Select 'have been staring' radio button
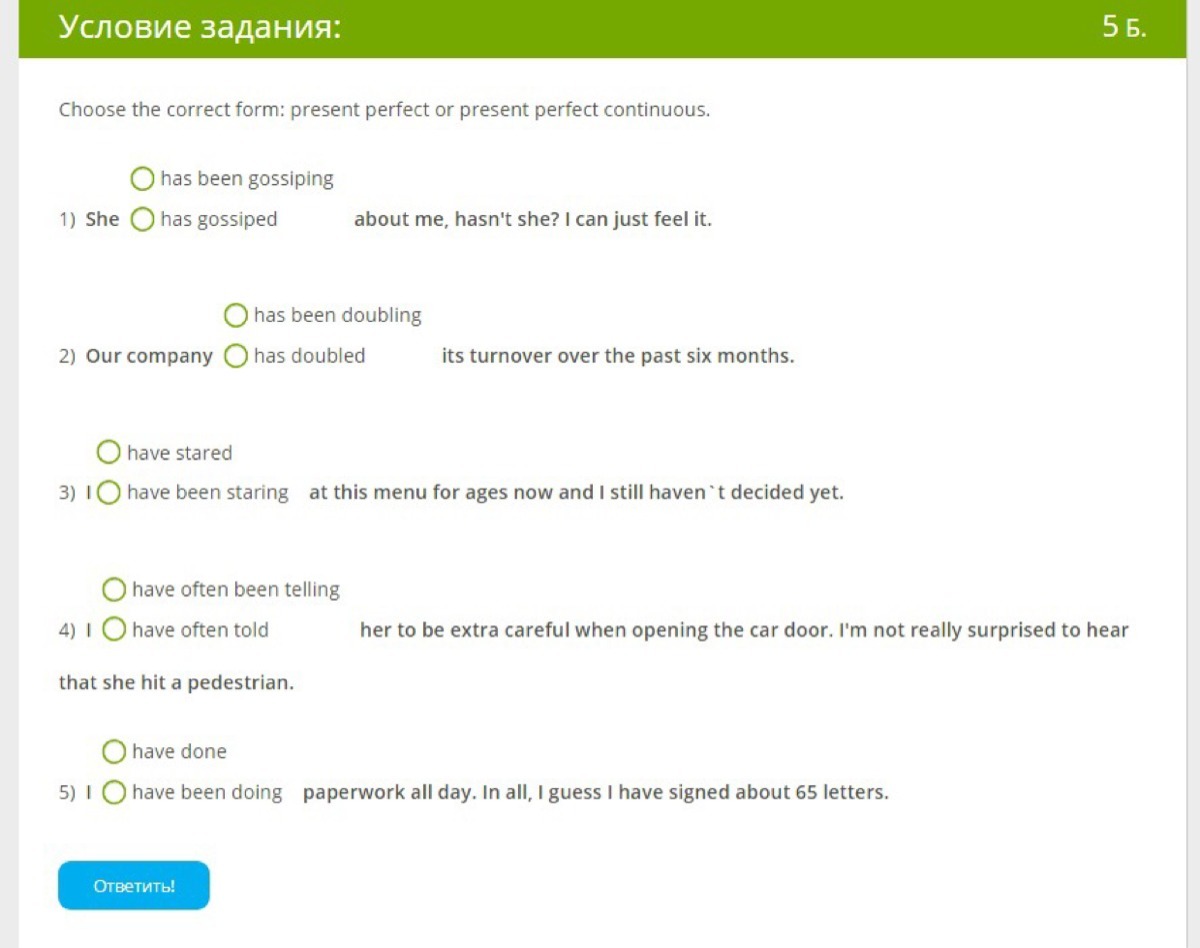The image size is (1200, 948). tap(109, 492)
